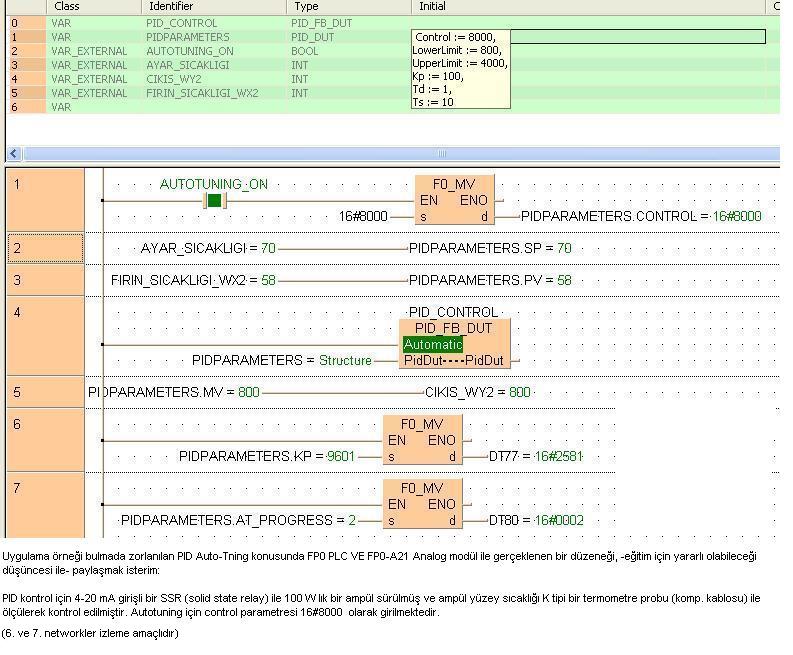Image resolution: width=793 pixels, height=655 pixels.
Task: Click the AUTOTUNING_ON green contact symbol
Action: tap(214, 201)
